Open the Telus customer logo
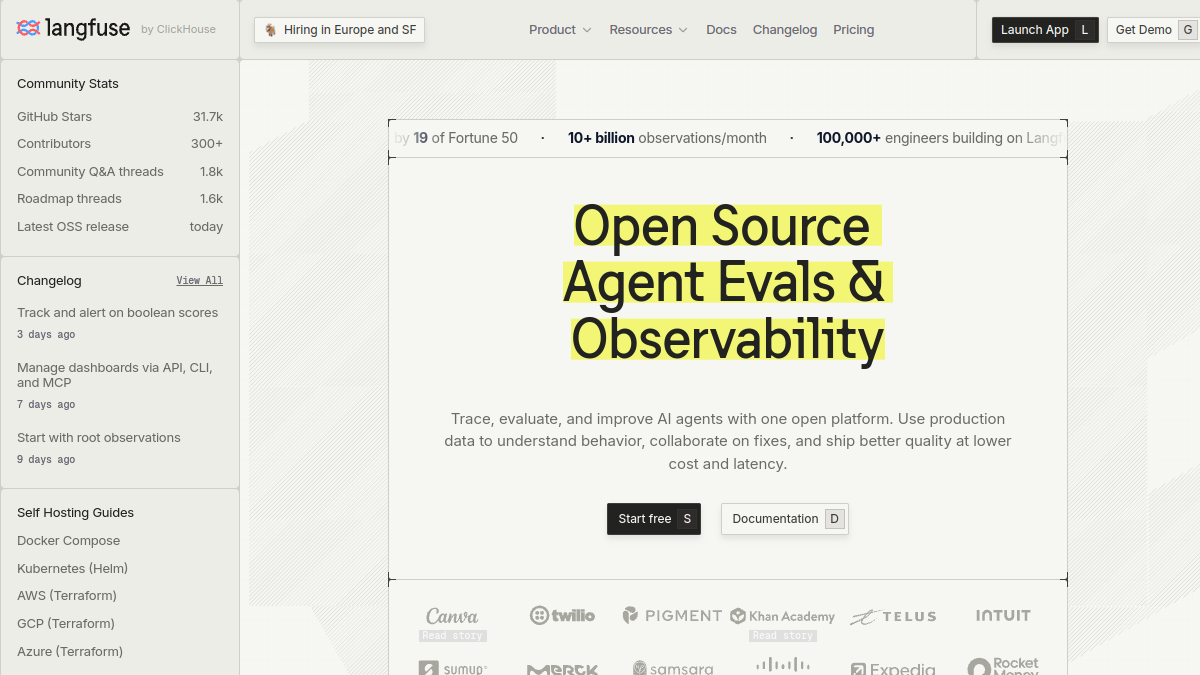 click(893, 617)
